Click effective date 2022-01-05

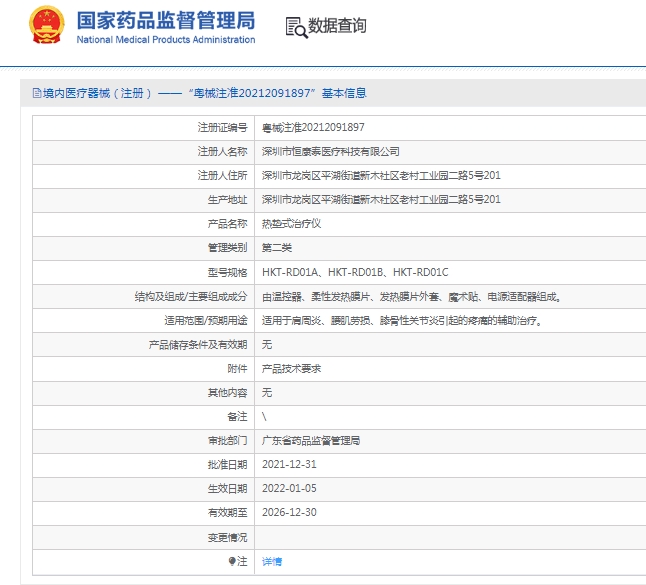pos(289,489)
